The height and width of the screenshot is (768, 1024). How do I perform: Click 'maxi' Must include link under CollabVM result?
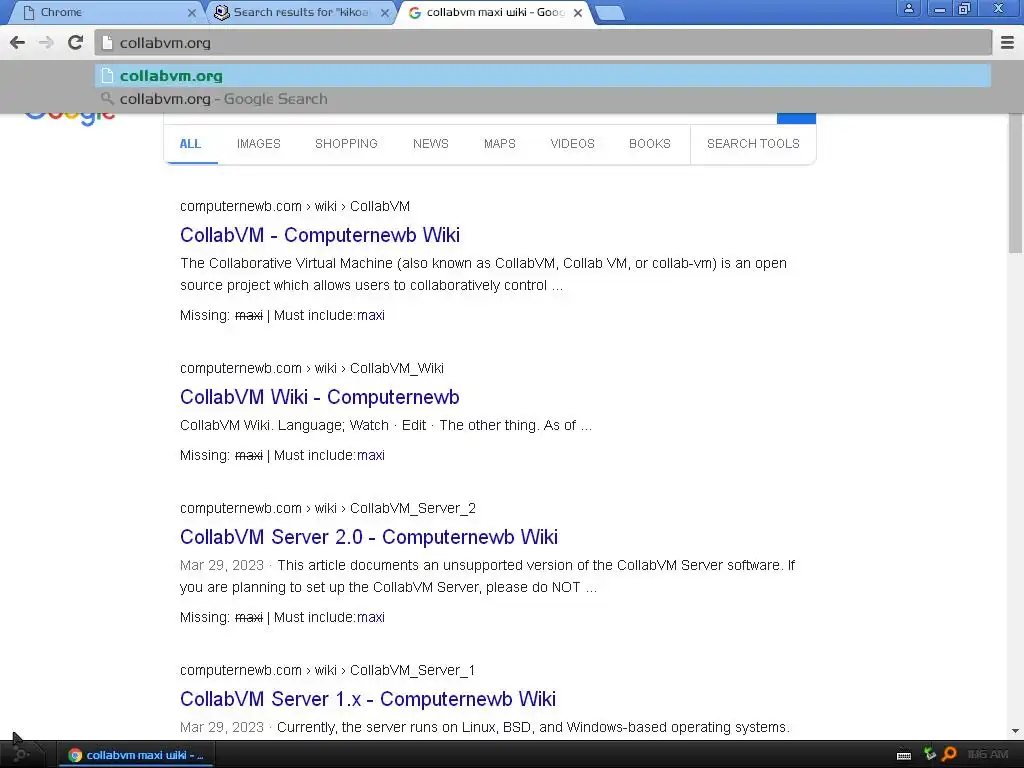371,315
